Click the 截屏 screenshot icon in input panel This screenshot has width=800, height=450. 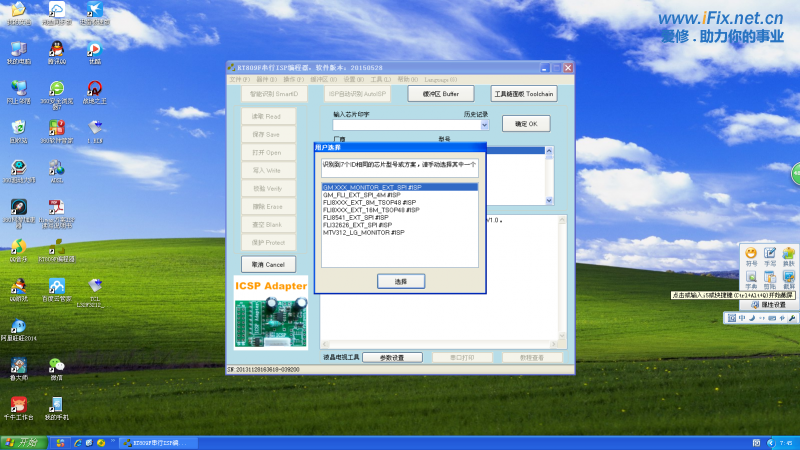788,280
